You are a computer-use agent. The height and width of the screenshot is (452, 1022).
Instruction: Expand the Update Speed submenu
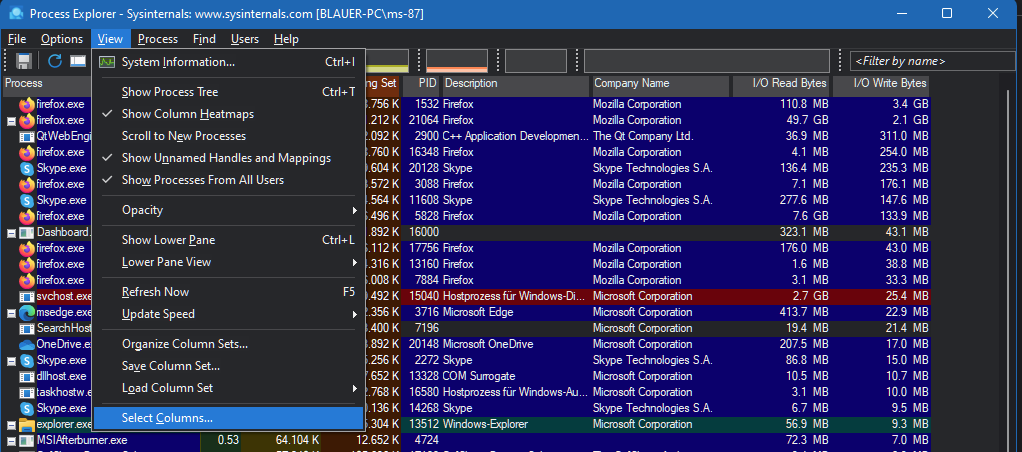tap(228, 314)
